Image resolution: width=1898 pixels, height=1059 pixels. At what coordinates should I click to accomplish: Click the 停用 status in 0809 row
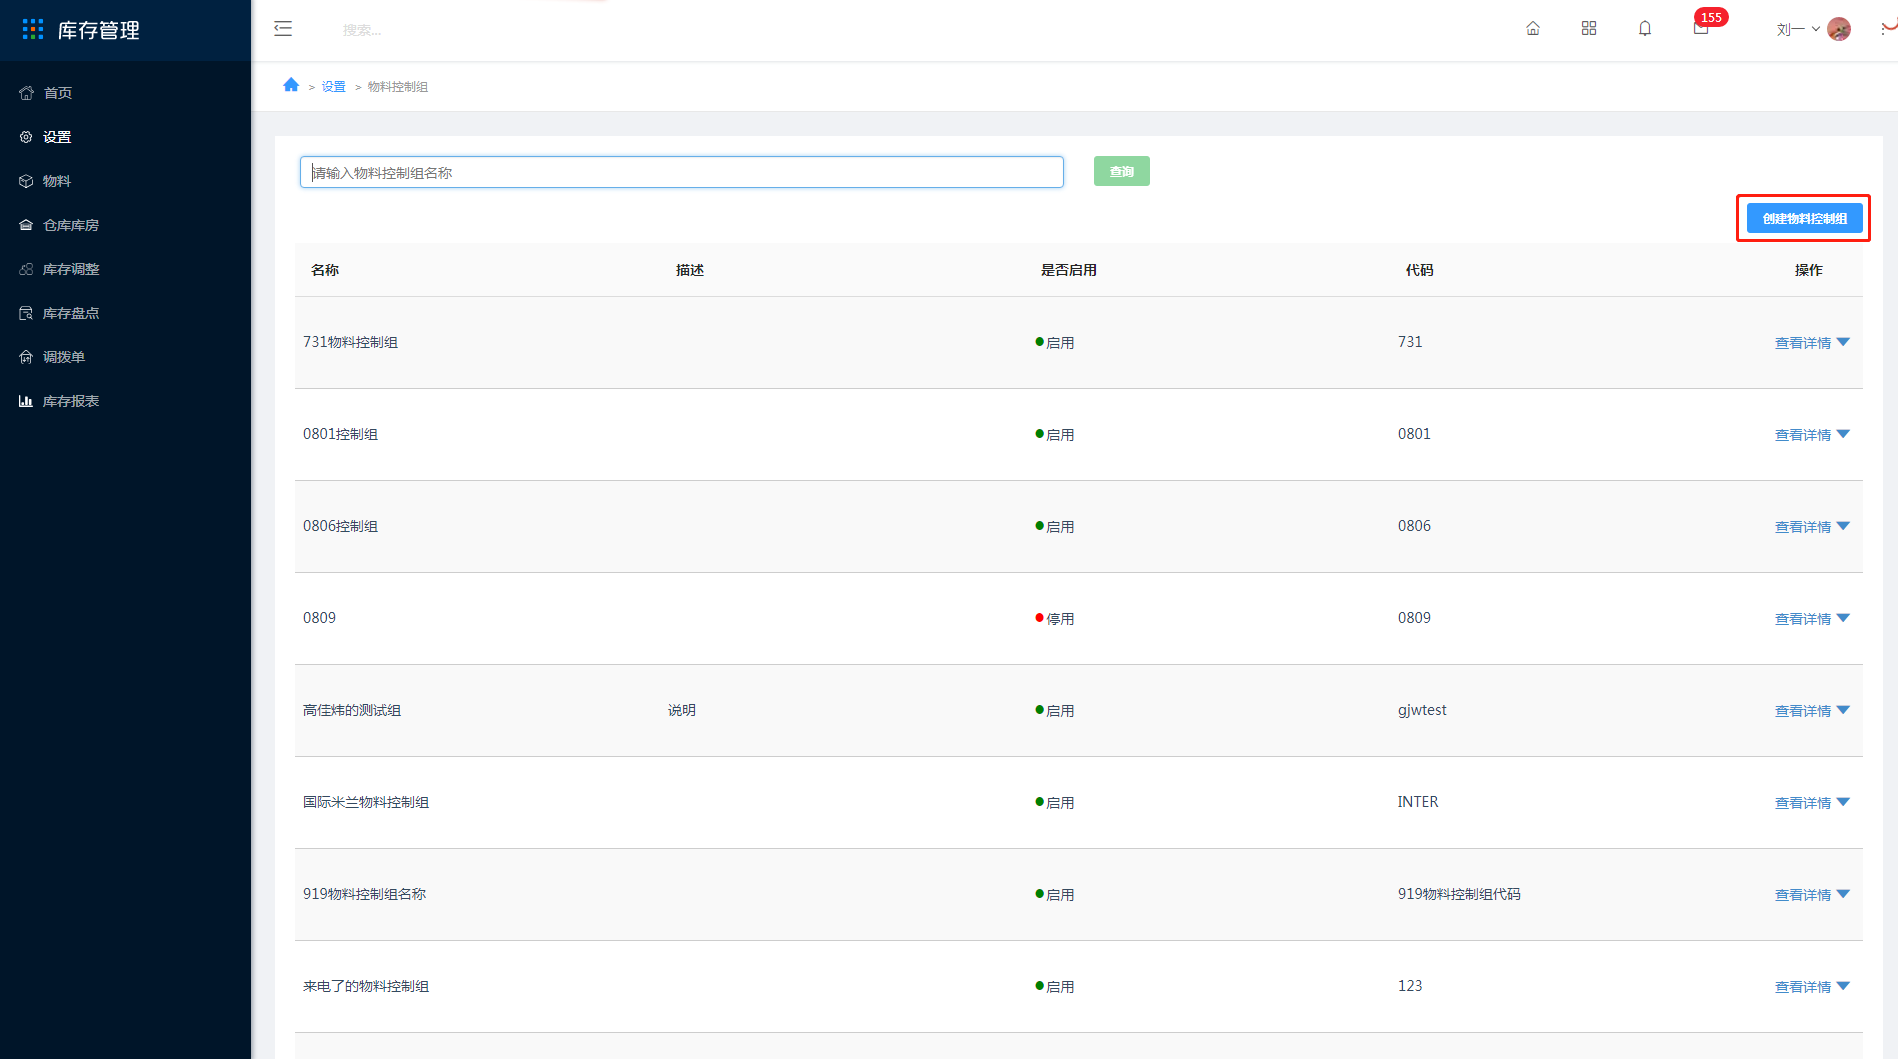pos(1055,619)
